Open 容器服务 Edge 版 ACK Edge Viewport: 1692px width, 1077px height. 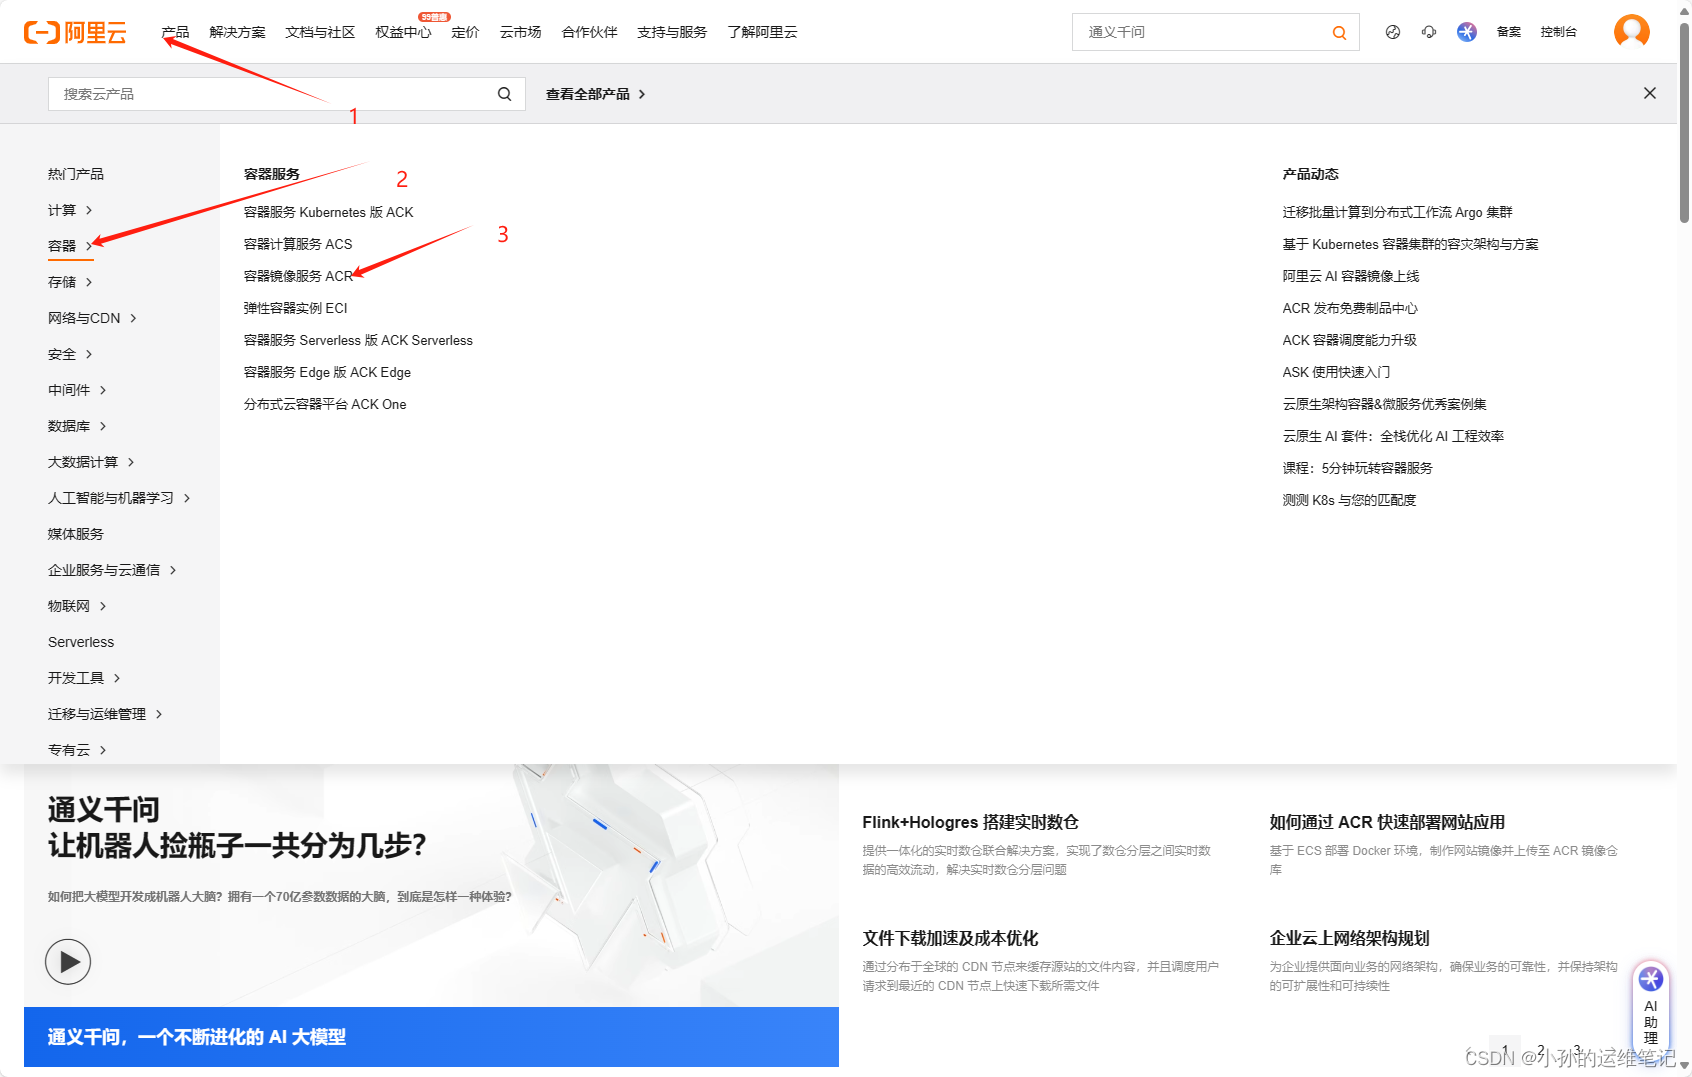[x=327, y=372]
